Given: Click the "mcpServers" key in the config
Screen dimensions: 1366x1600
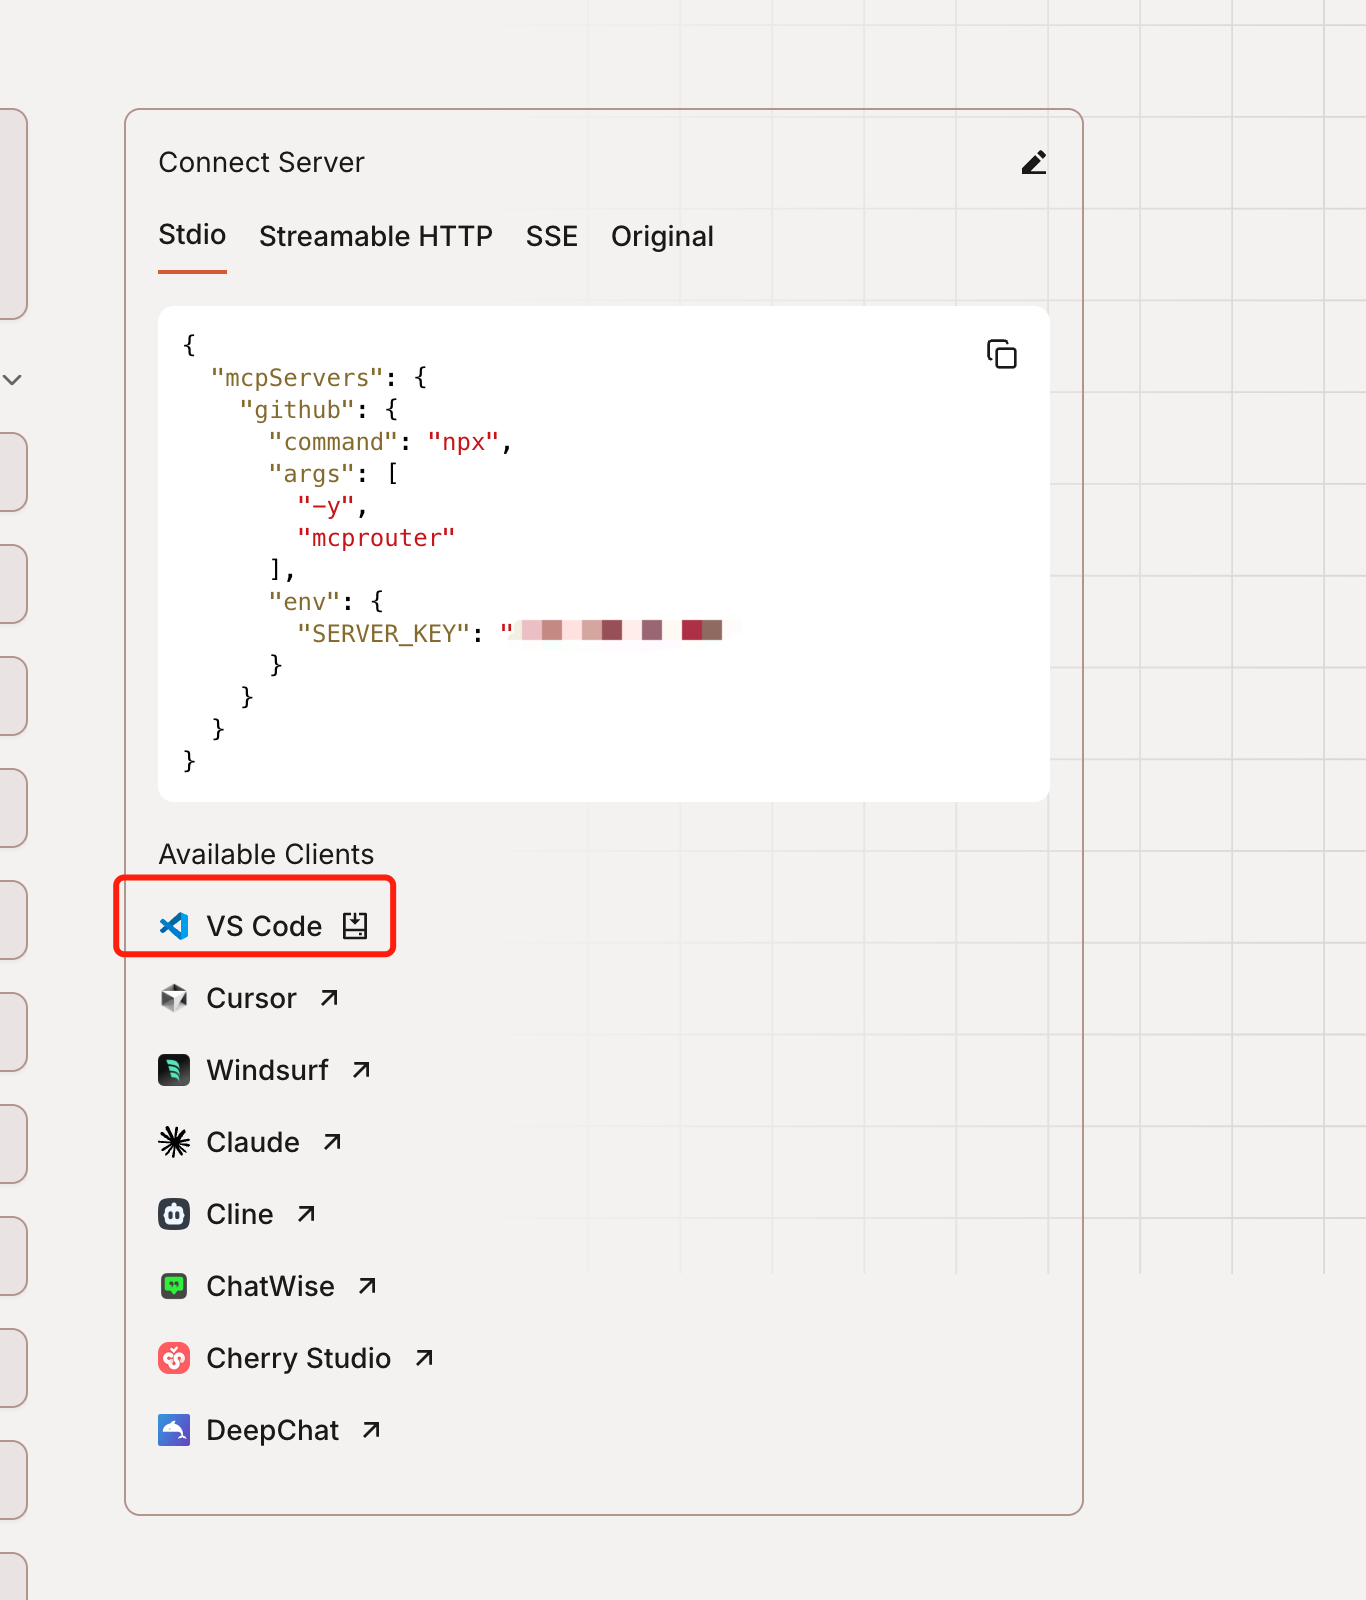Looking at the screenshot, I should pyautogui.click(x=297, y=378).
